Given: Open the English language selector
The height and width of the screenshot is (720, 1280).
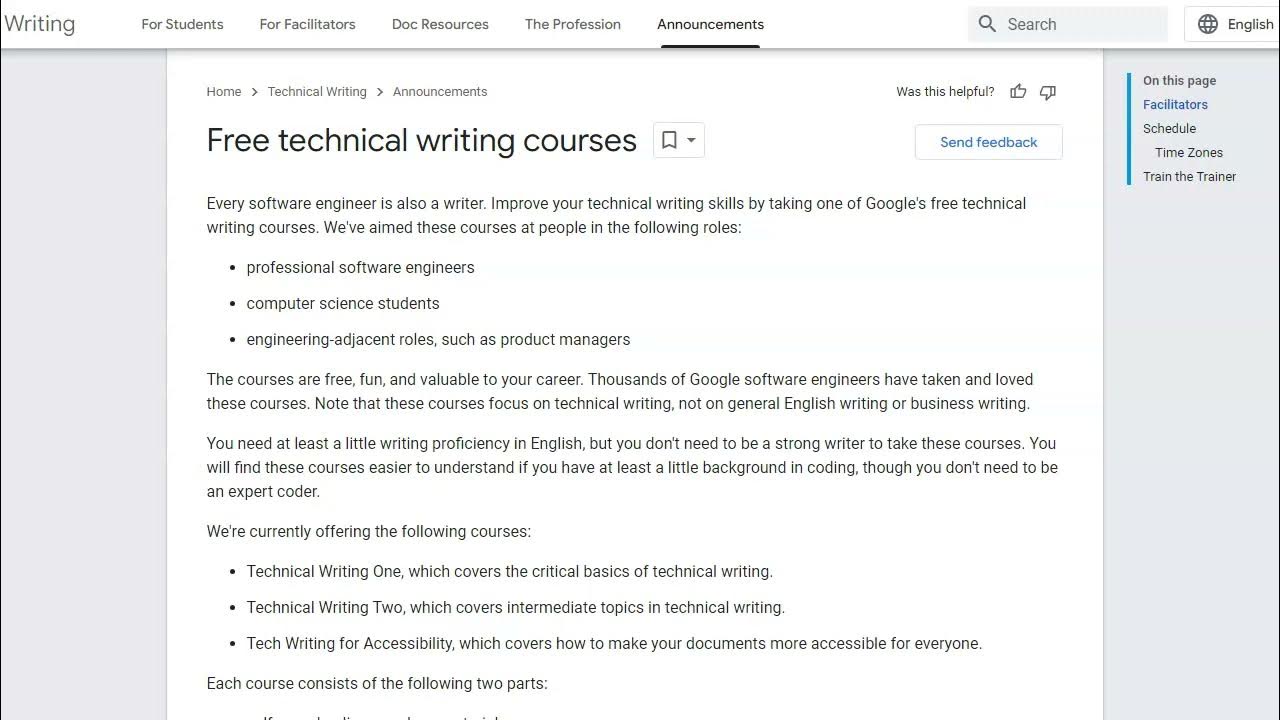Looking at the screenshot, I should click(1250, 24).
